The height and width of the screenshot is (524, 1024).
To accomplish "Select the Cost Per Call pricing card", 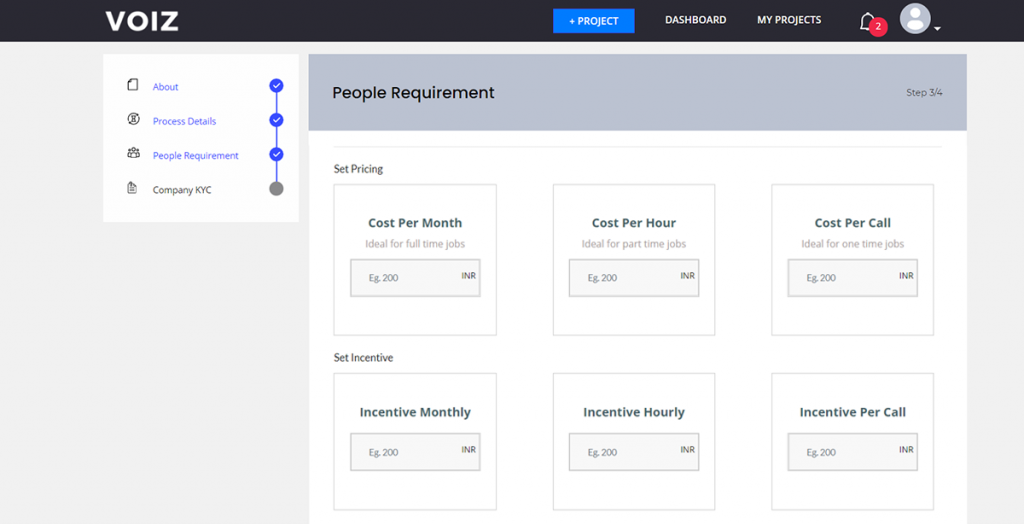I will coord(852,260).
